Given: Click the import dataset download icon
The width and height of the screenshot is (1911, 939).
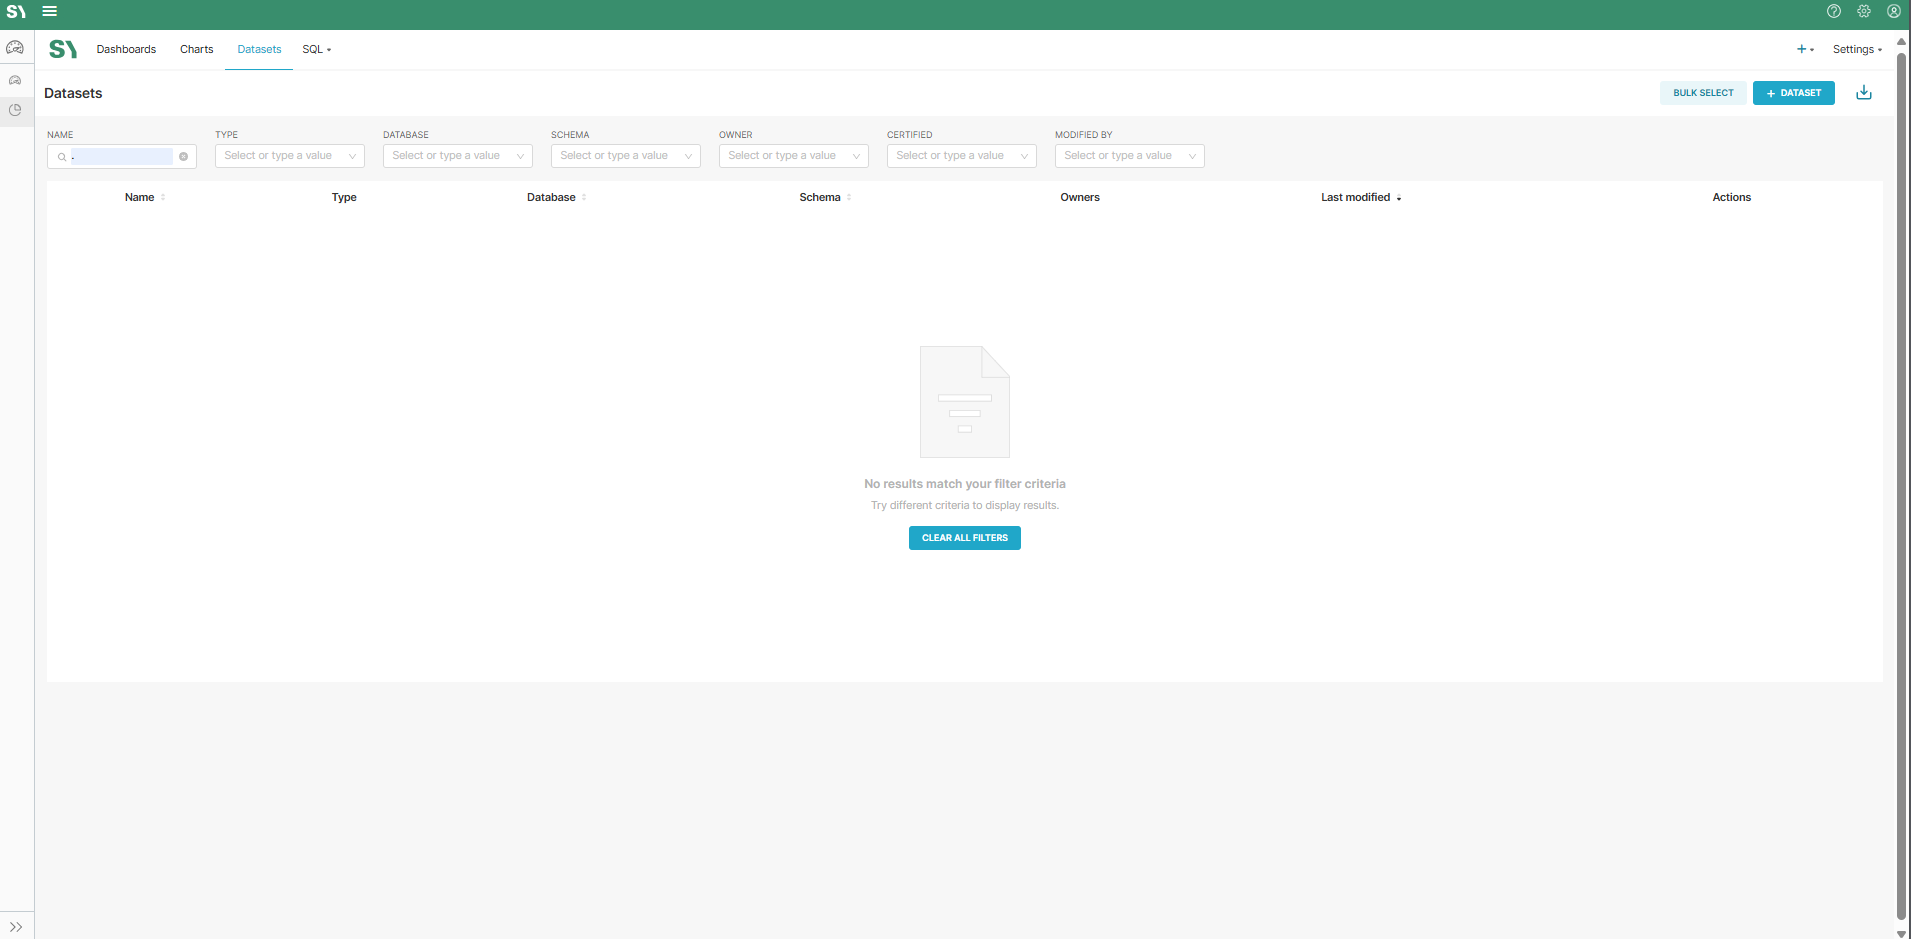Looking at the screenshot, I should tap(1863, 93).
